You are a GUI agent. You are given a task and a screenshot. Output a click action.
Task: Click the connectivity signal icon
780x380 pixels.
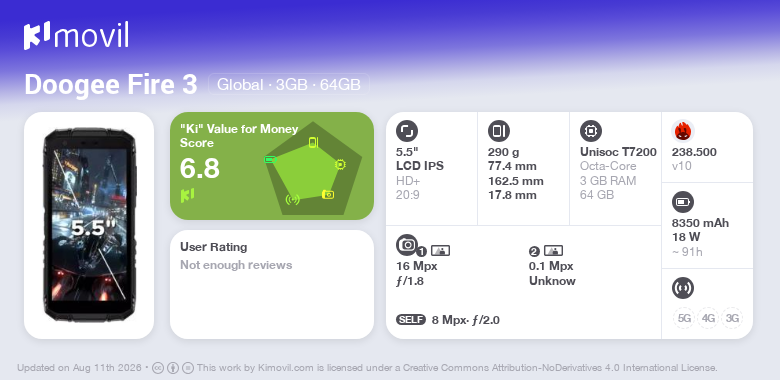point(683,288)
